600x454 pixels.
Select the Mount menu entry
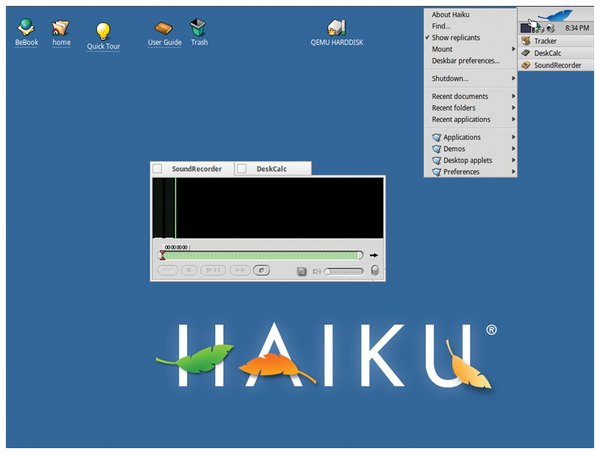coord(470,49)
